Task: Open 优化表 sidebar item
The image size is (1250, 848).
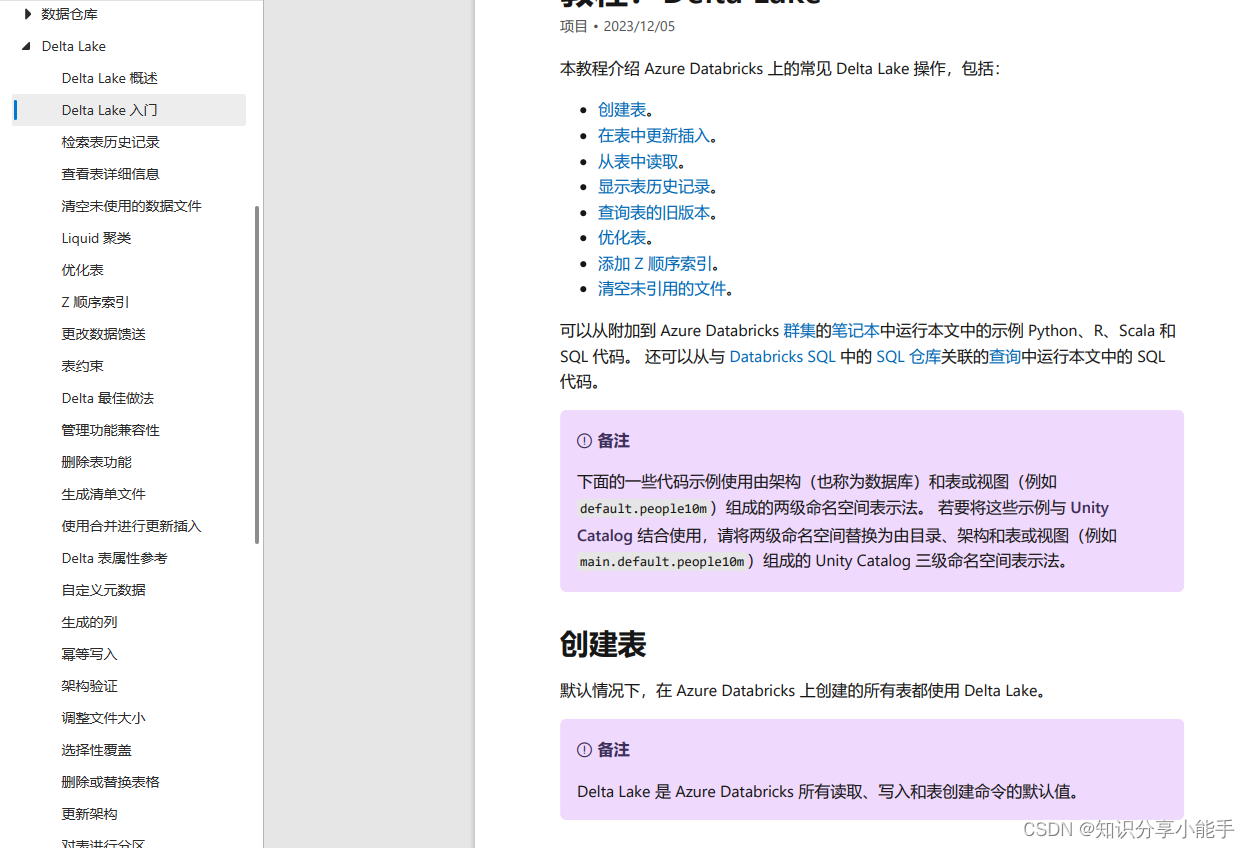Action: [x=83, y=270]
